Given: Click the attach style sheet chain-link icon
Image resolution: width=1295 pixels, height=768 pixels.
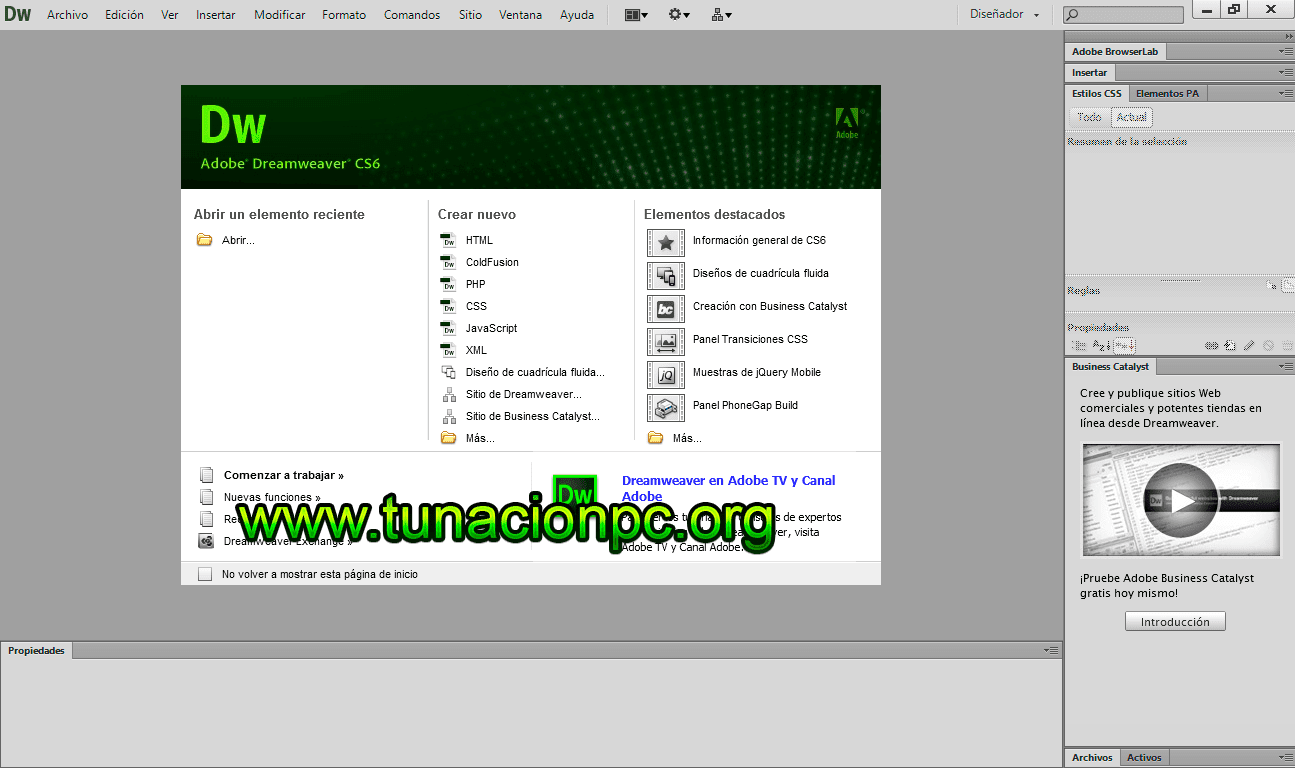Looking at the screenshot, I should click(x=1212, y=345).
